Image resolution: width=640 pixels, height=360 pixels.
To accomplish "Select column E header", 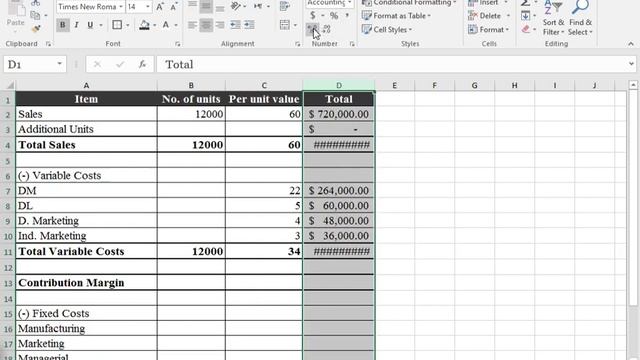I will [394, 85].
